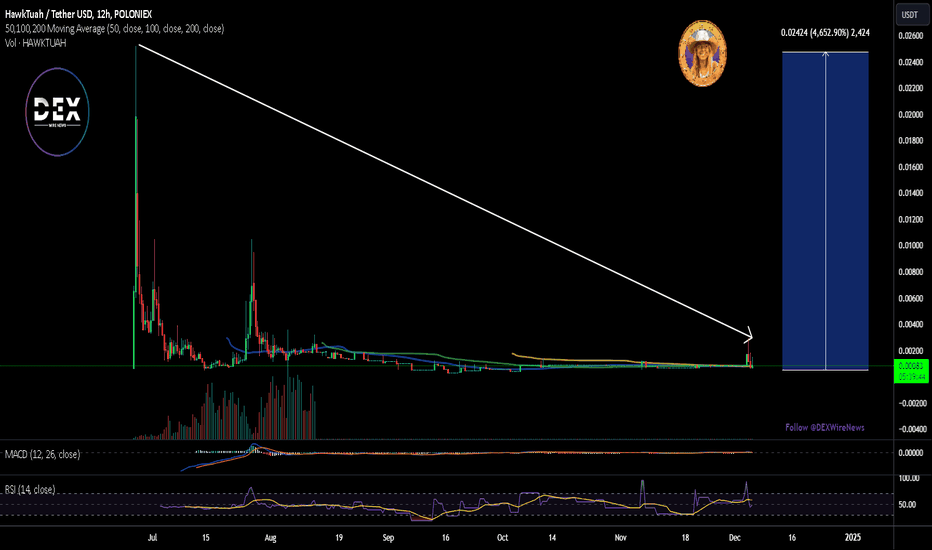Click the 50.00 RSI scale label
This screenshot has width=932, height=550.
coord(907,504)
